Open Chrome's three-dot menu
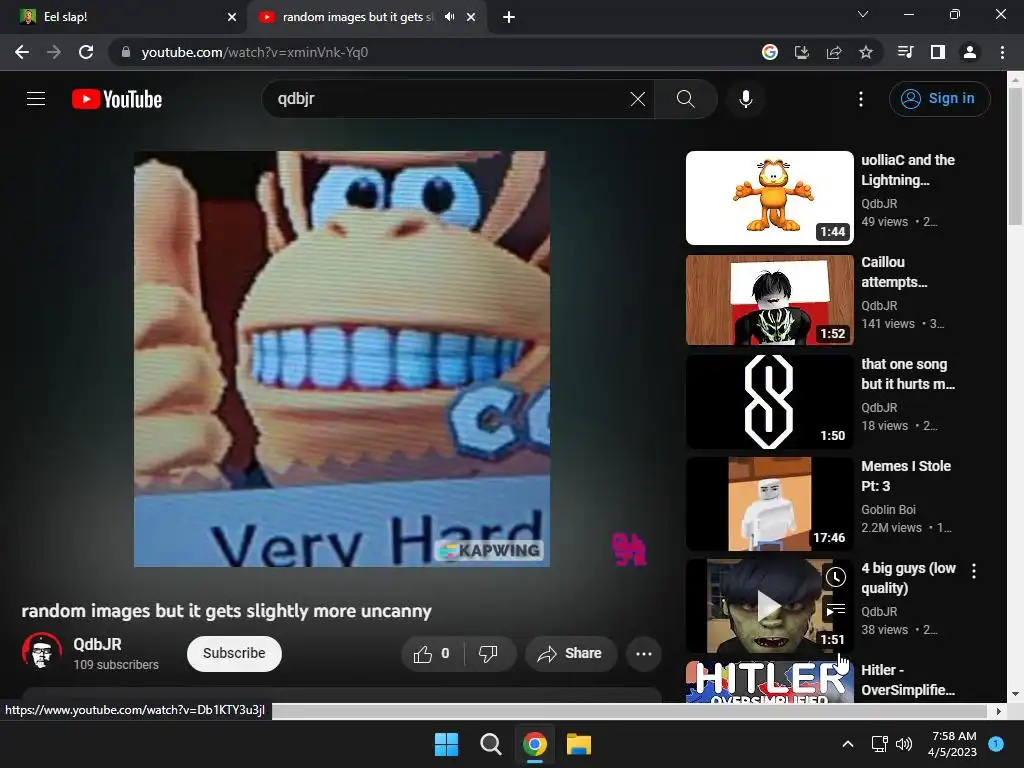The image size is (1024, 768). point(1002,52)
